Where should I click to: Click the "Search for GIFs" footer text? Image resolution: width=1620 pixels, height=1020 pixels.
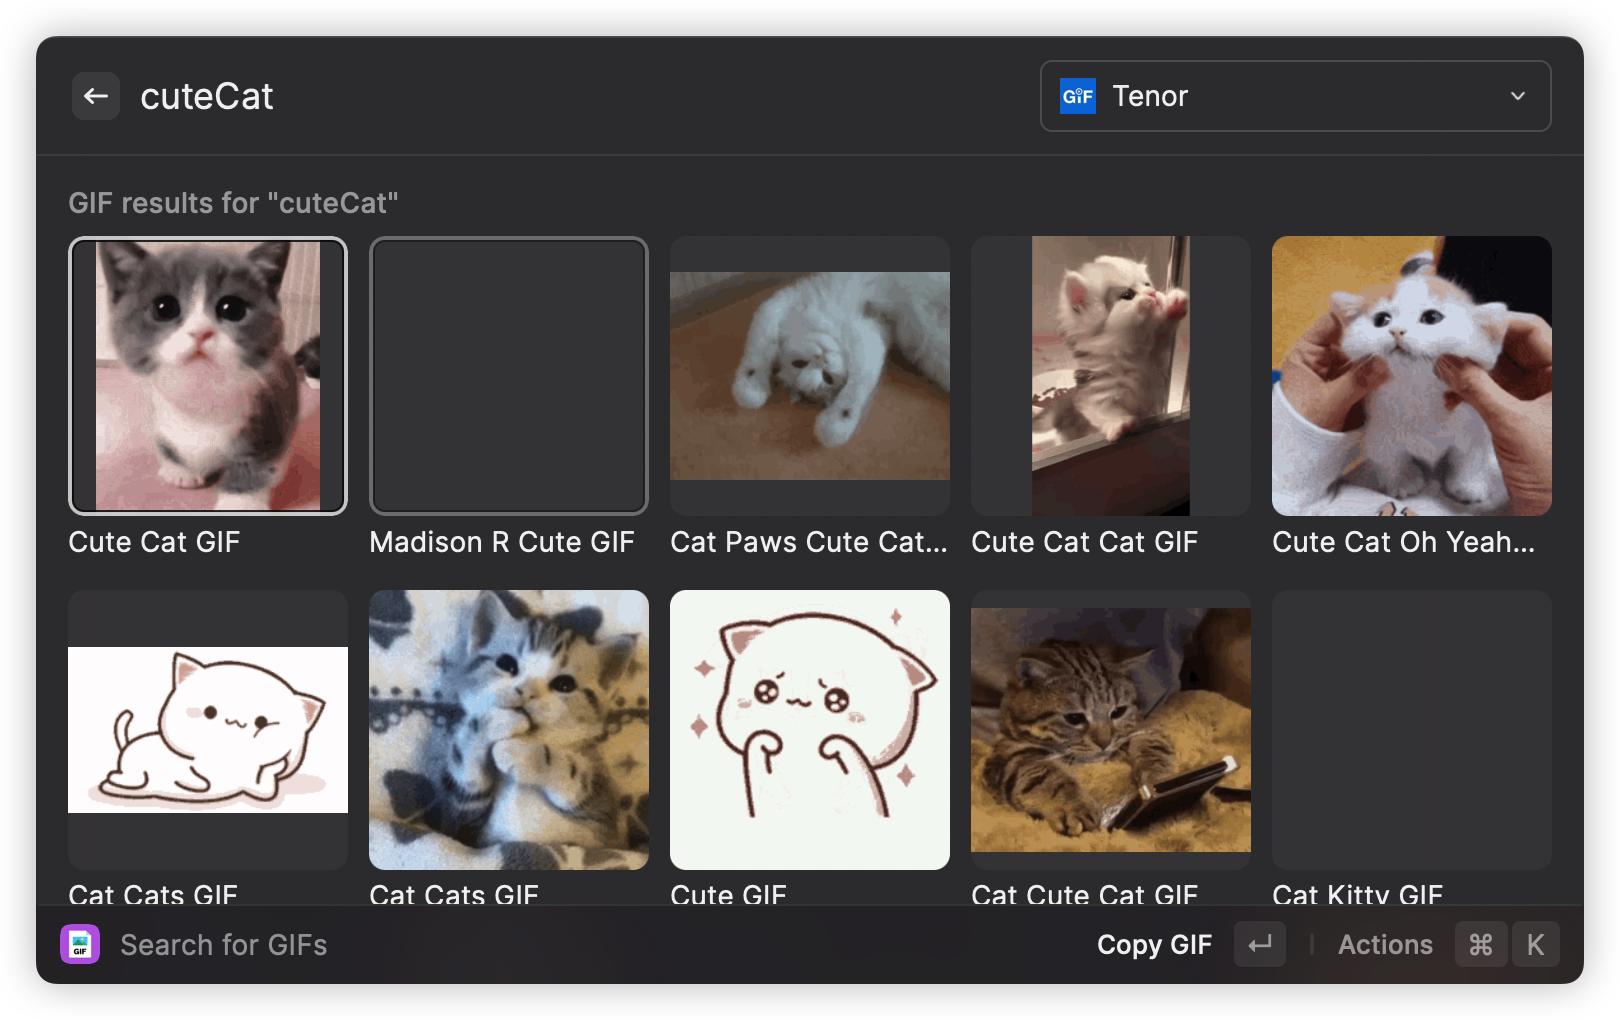[x=224, y=945]
